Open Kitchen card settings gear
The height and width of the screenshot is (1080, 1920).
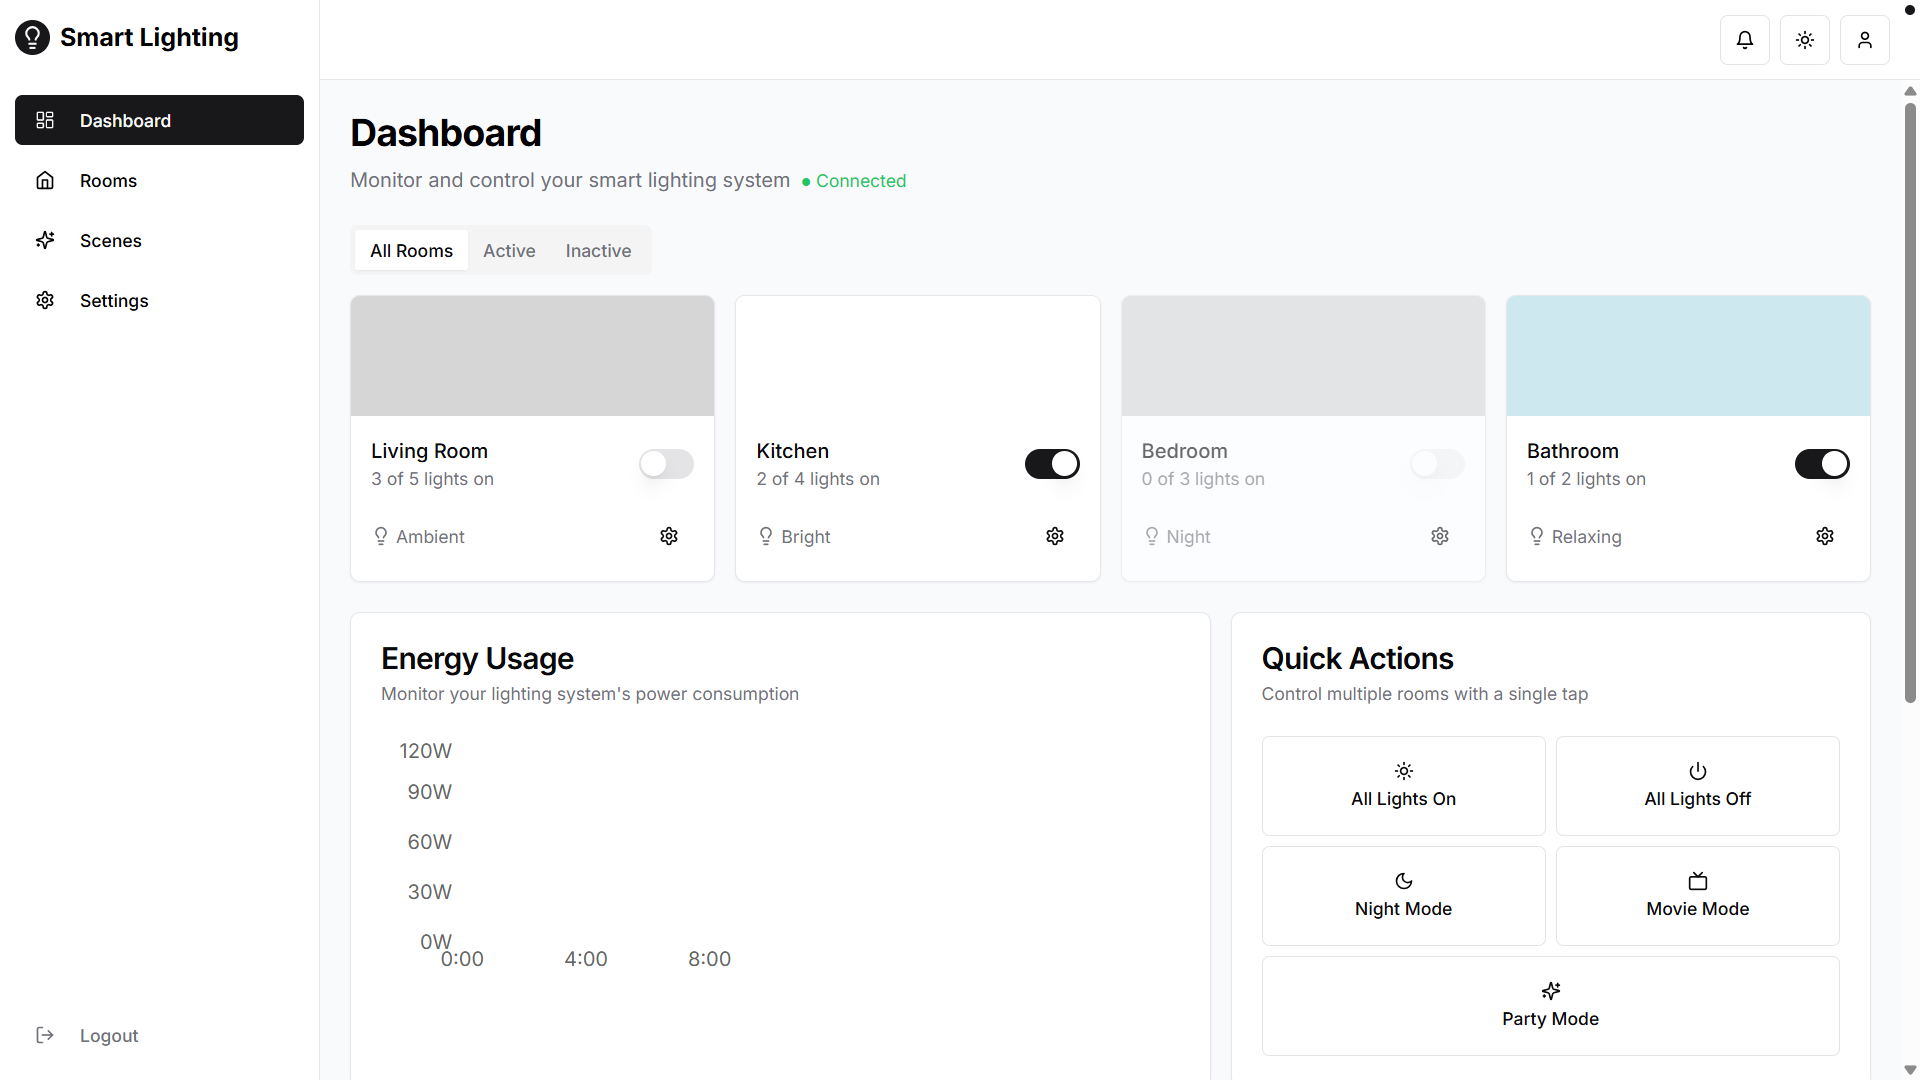(1054, 536)
